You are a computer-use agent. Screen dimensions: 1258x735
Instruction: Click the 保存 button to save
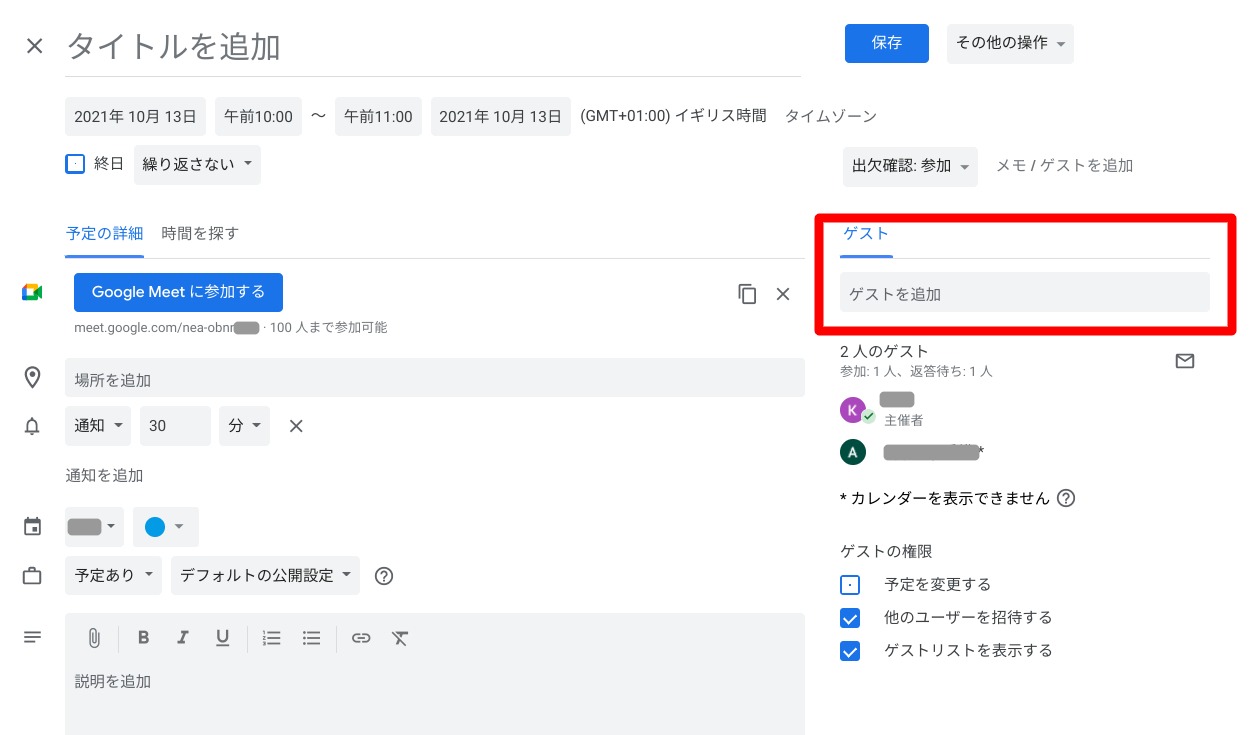point(886,44)
